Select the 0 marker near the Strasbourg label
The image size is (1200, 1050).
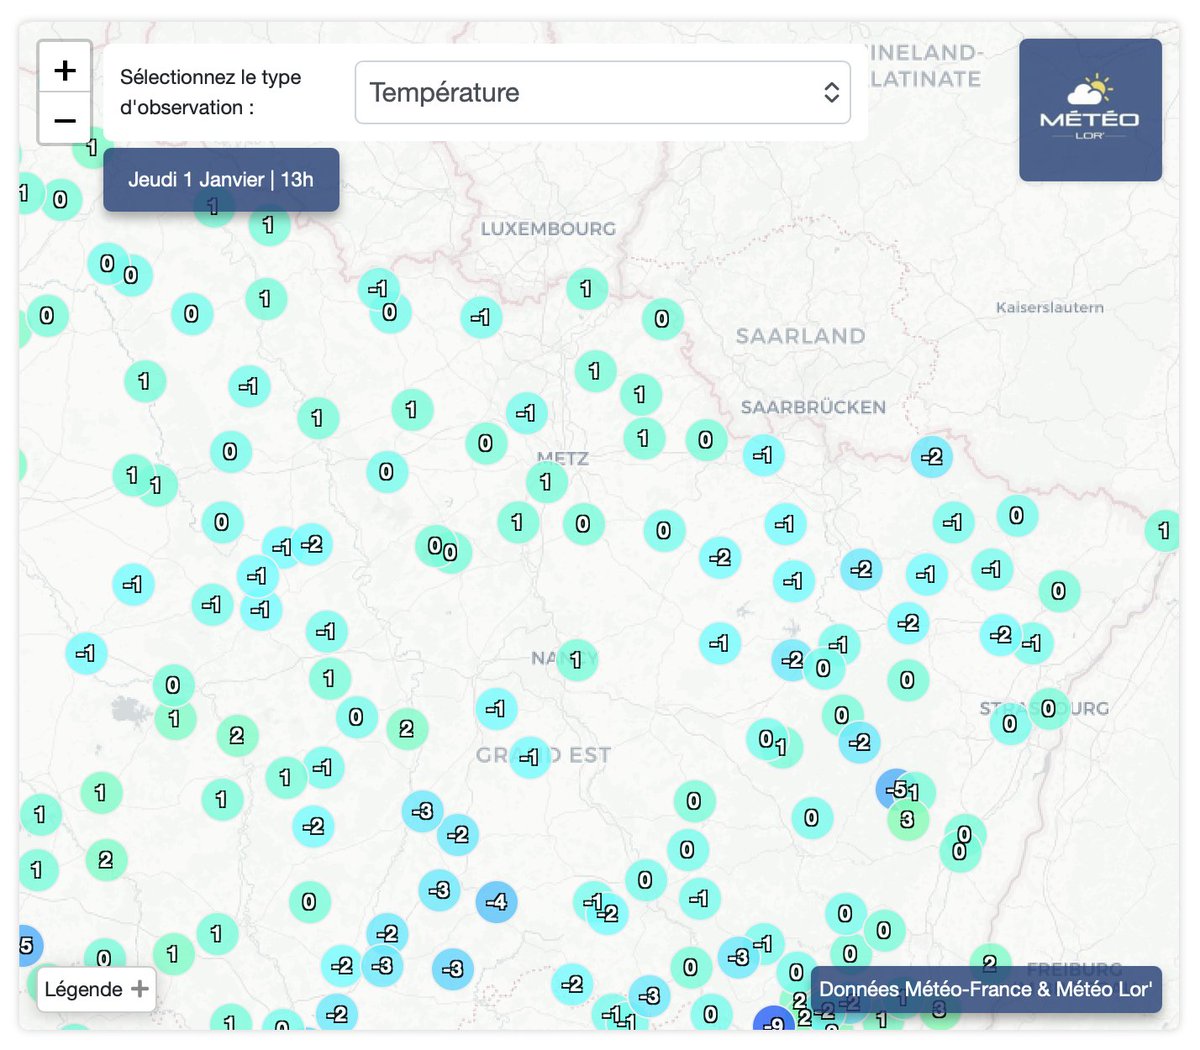tap(1046, 710)
